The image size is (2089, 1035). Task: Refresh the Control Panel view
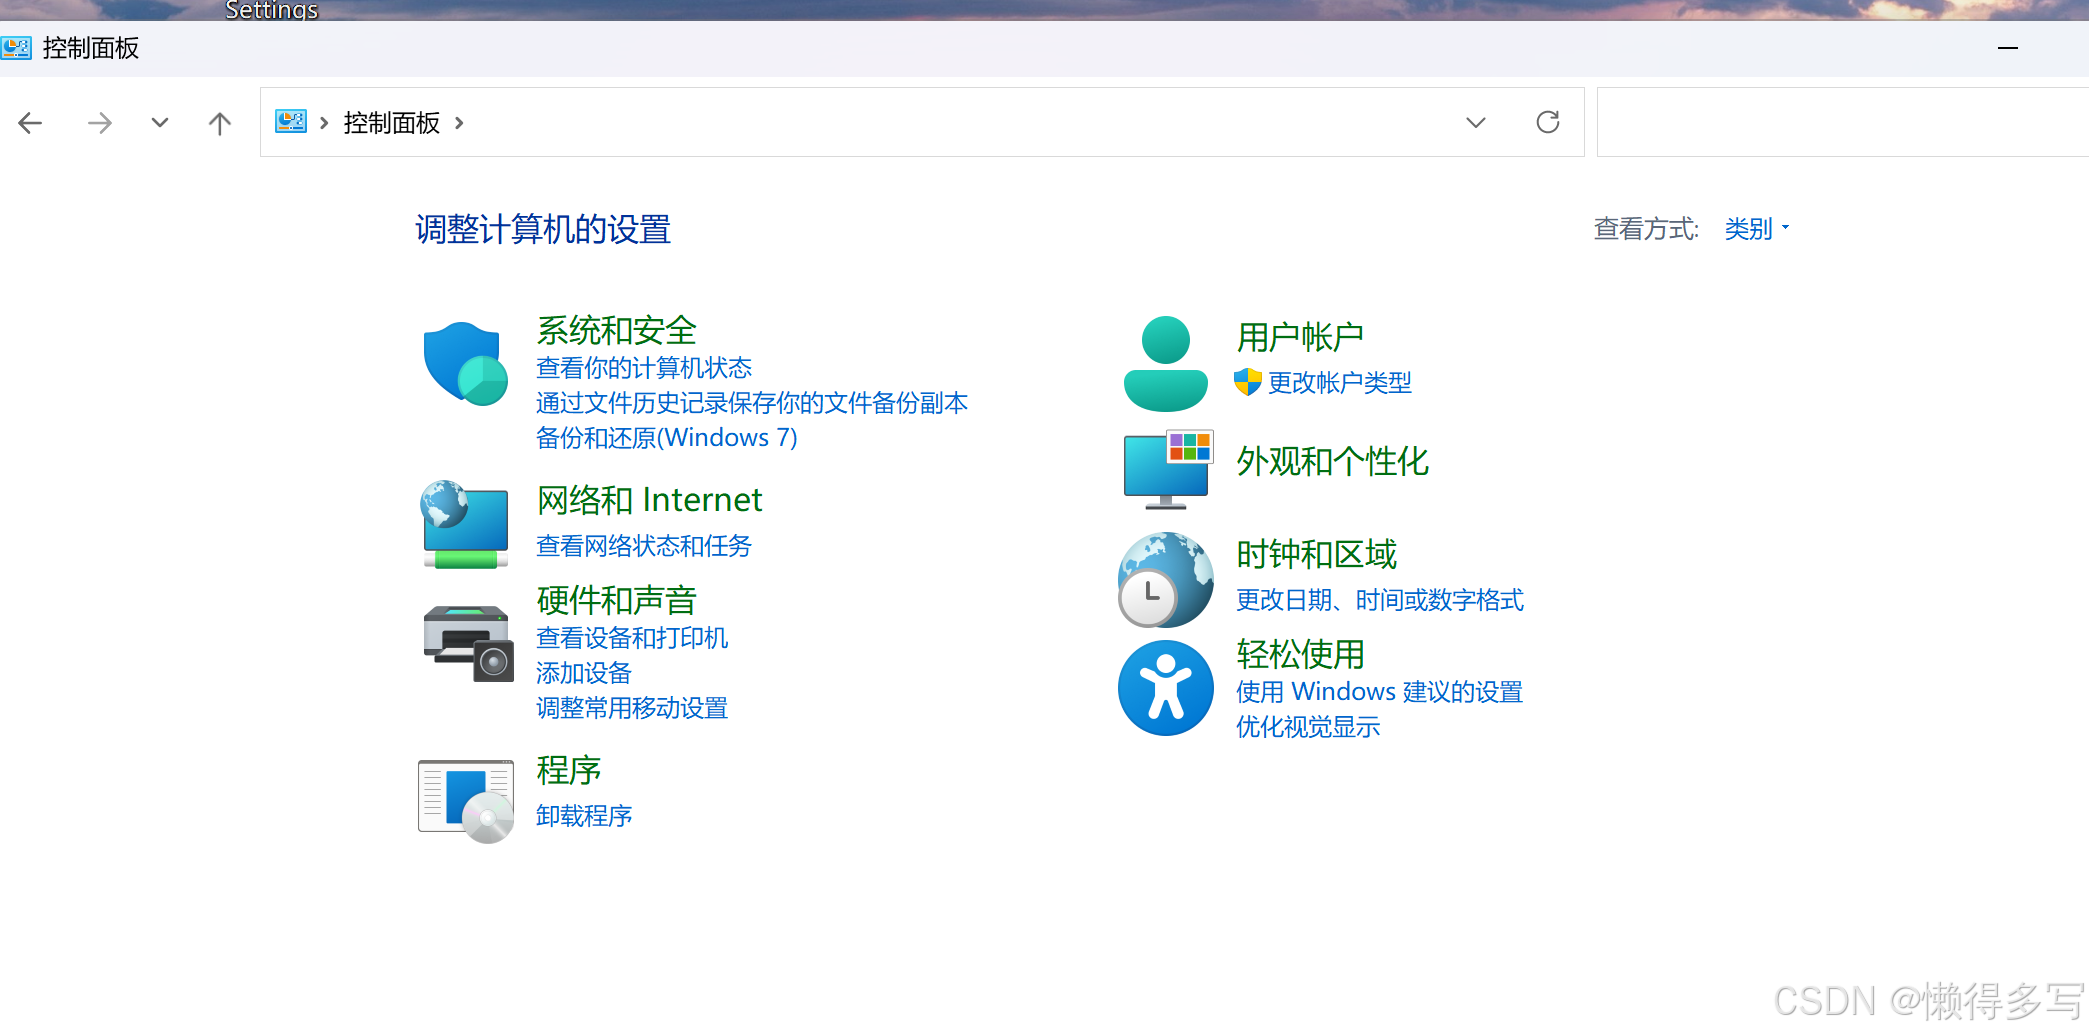(x=1548, y=122)
